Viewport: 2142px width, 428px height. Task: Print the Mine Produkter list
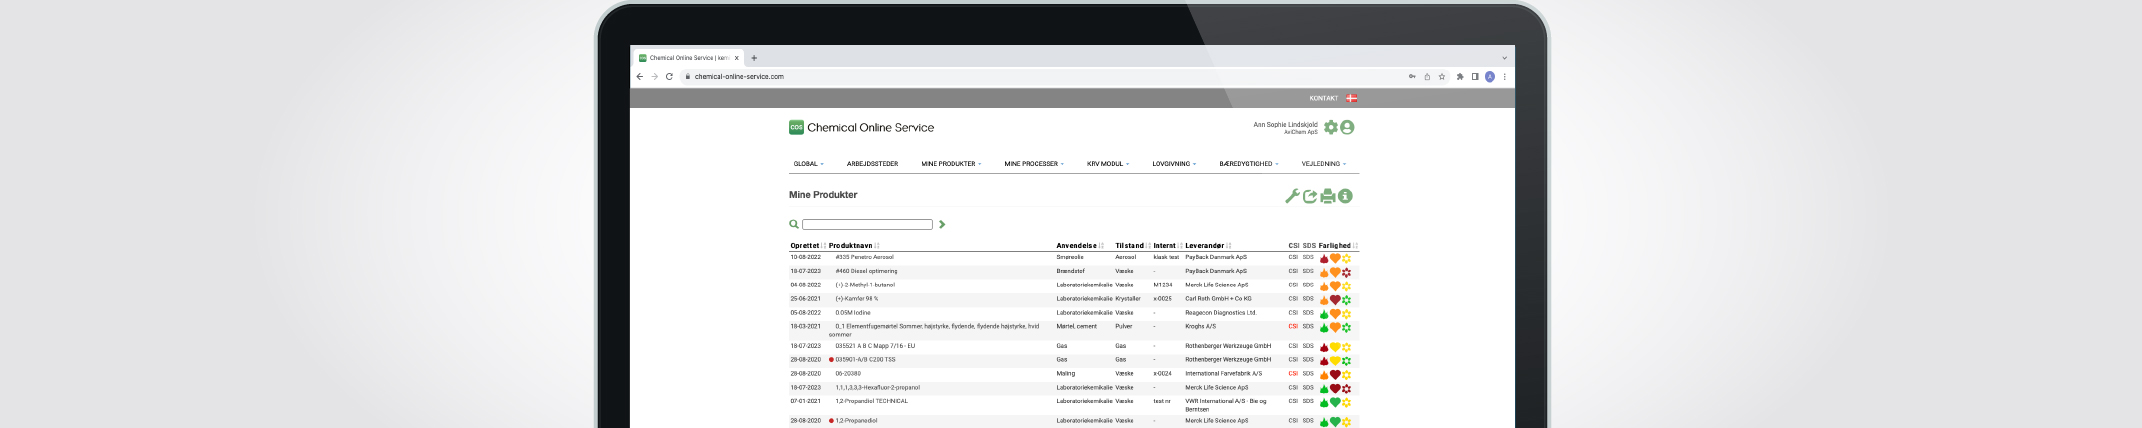point(1328,196)
